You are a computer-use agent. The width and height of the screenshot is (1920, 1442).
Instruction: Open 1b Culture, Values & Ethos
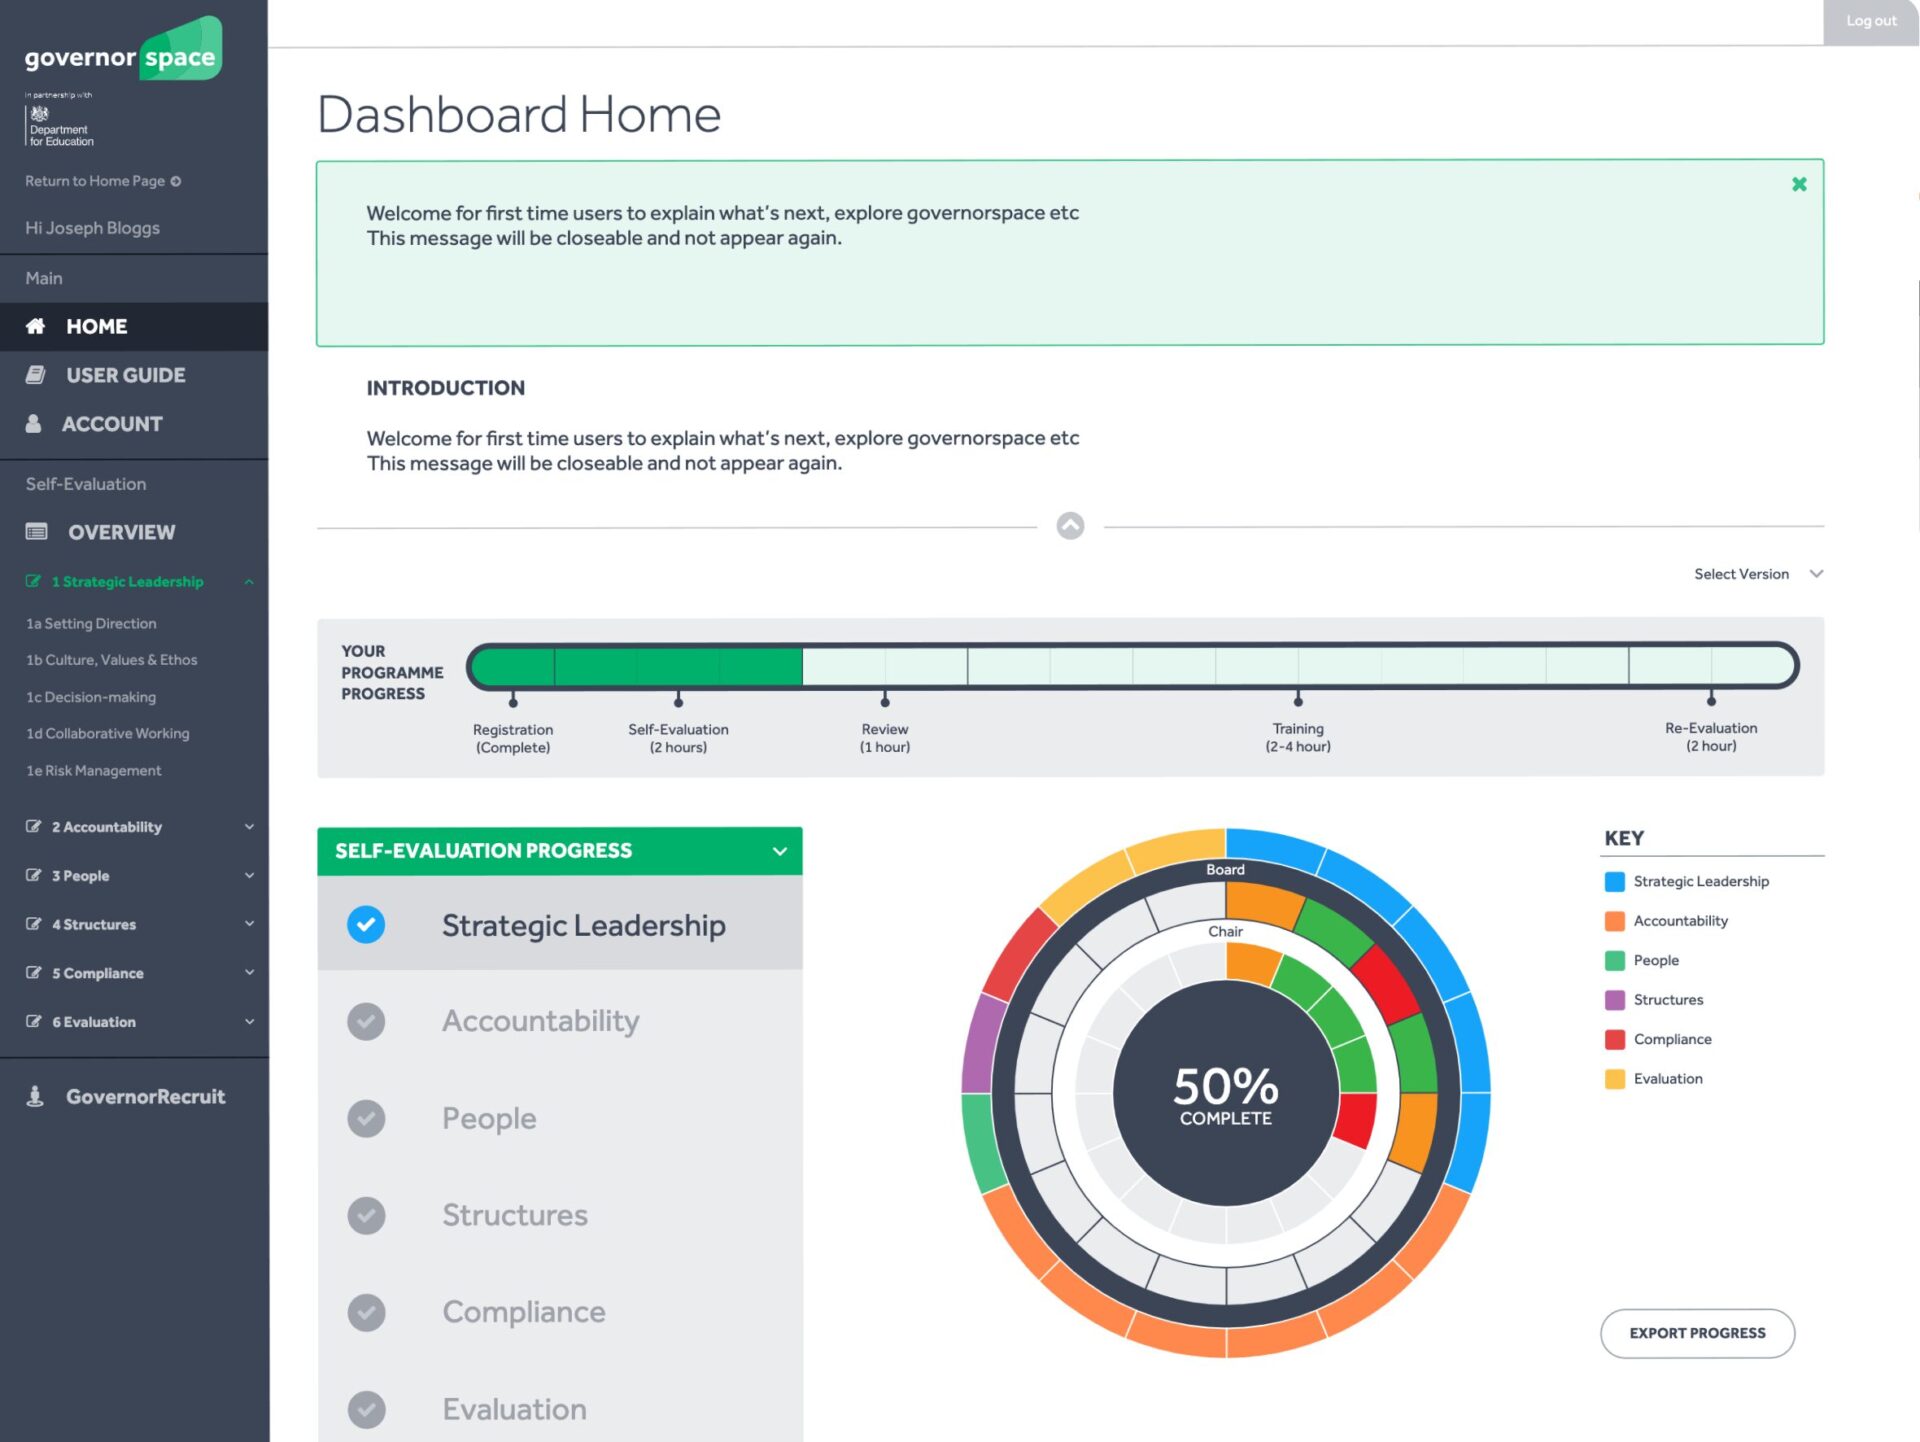(x=111, y=660)
